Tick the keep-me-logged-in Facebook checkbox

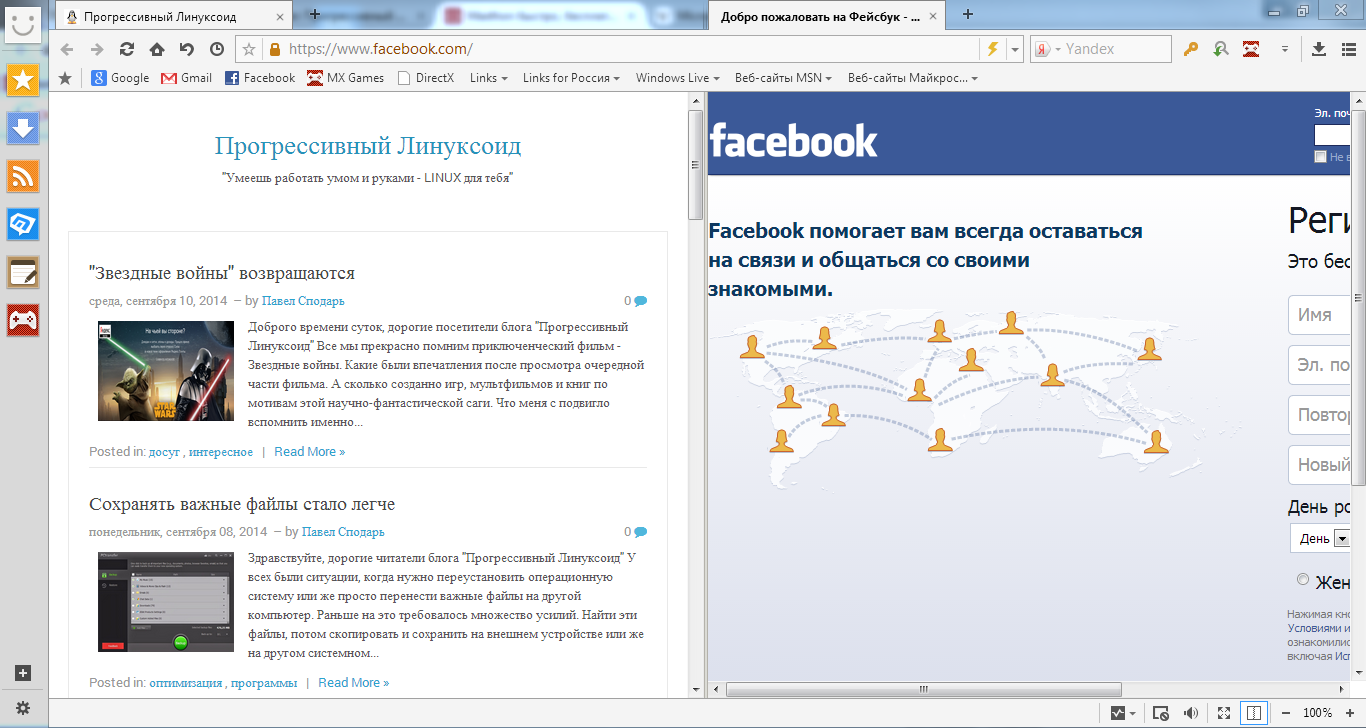click(1320, 156)
